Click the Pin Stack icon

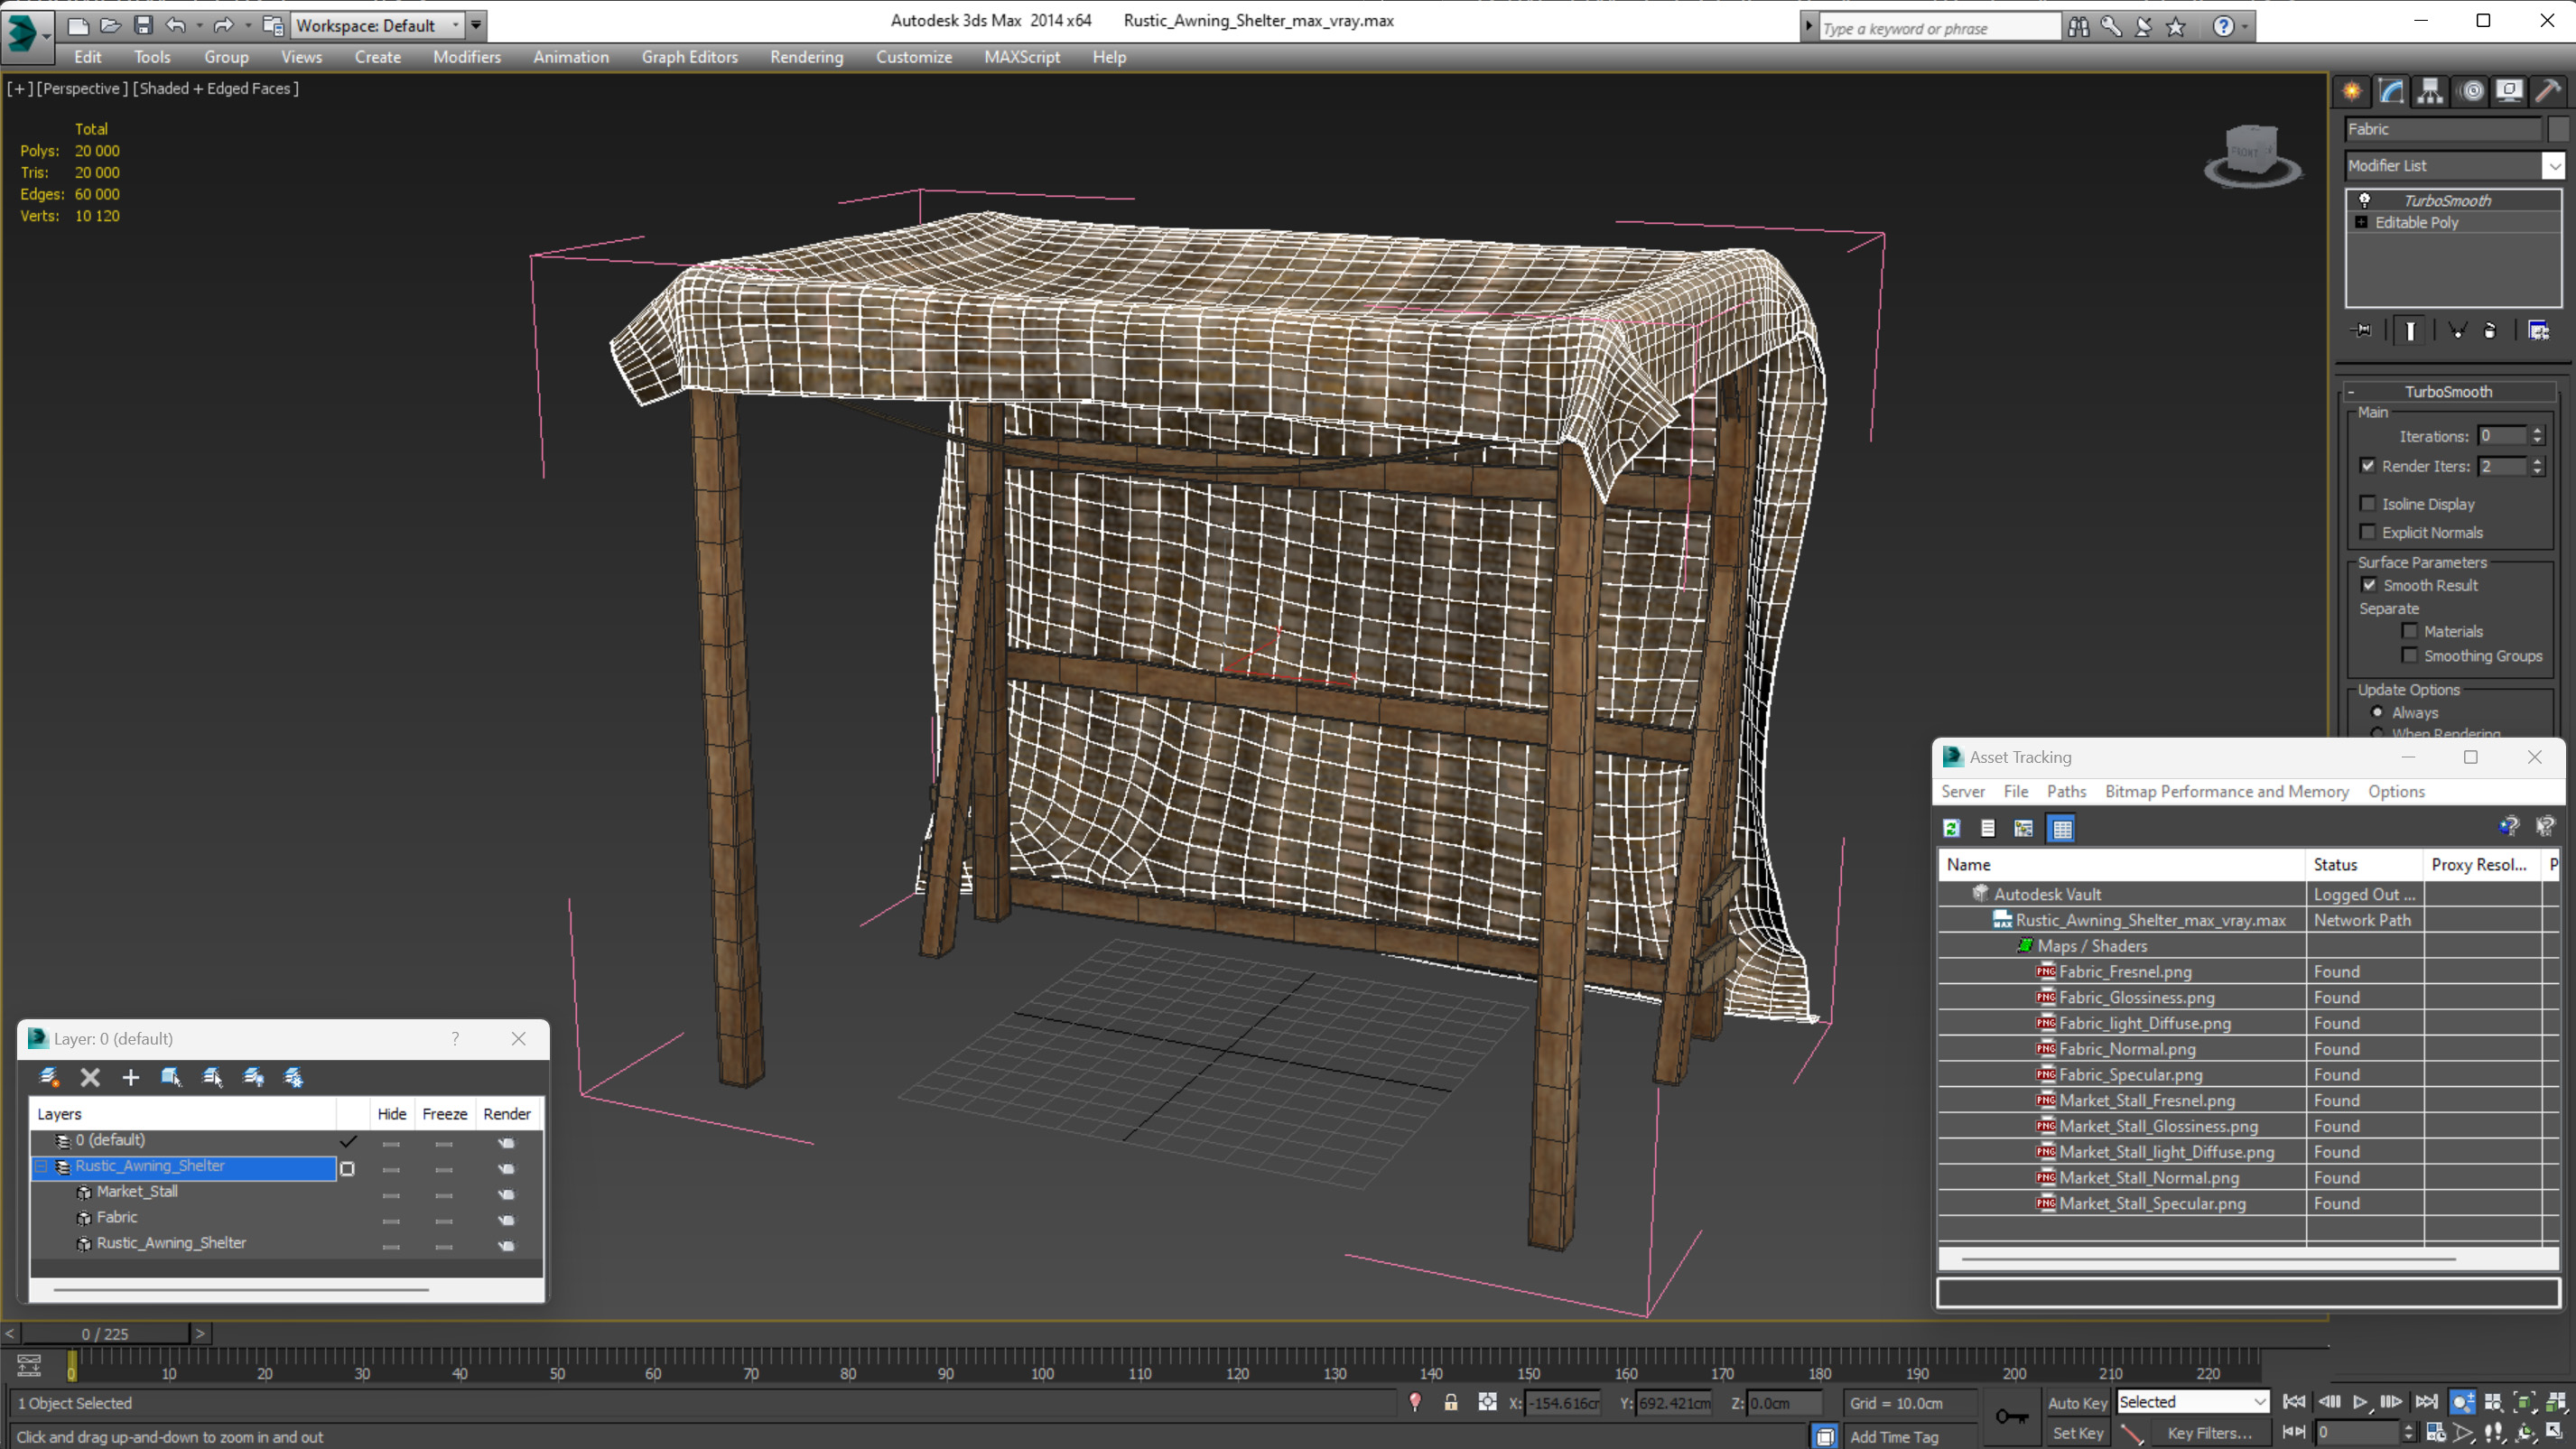pos(2362,330)
